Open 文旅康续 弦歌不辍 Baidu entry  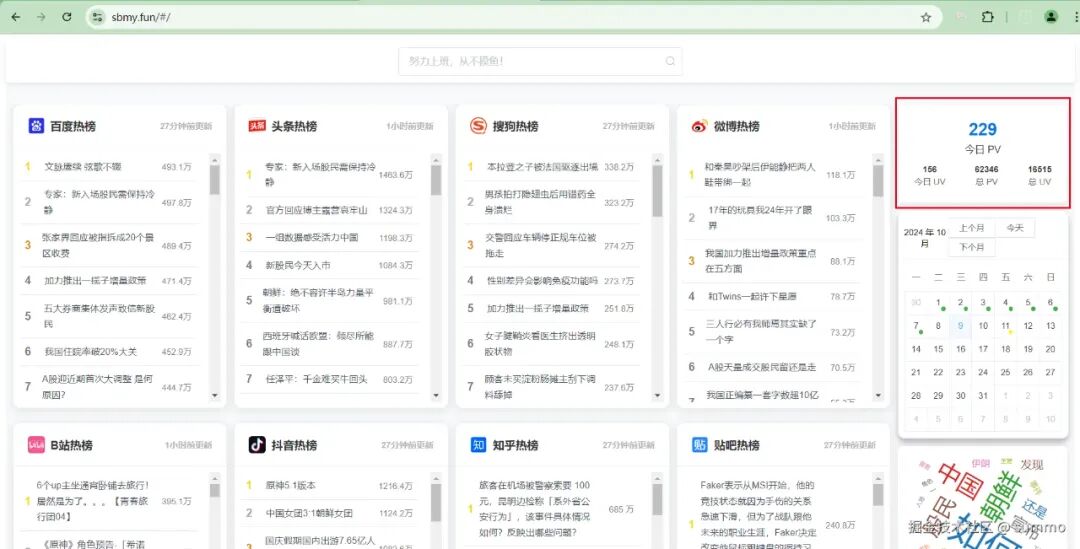pyautogui.click(x=83, y=167)
